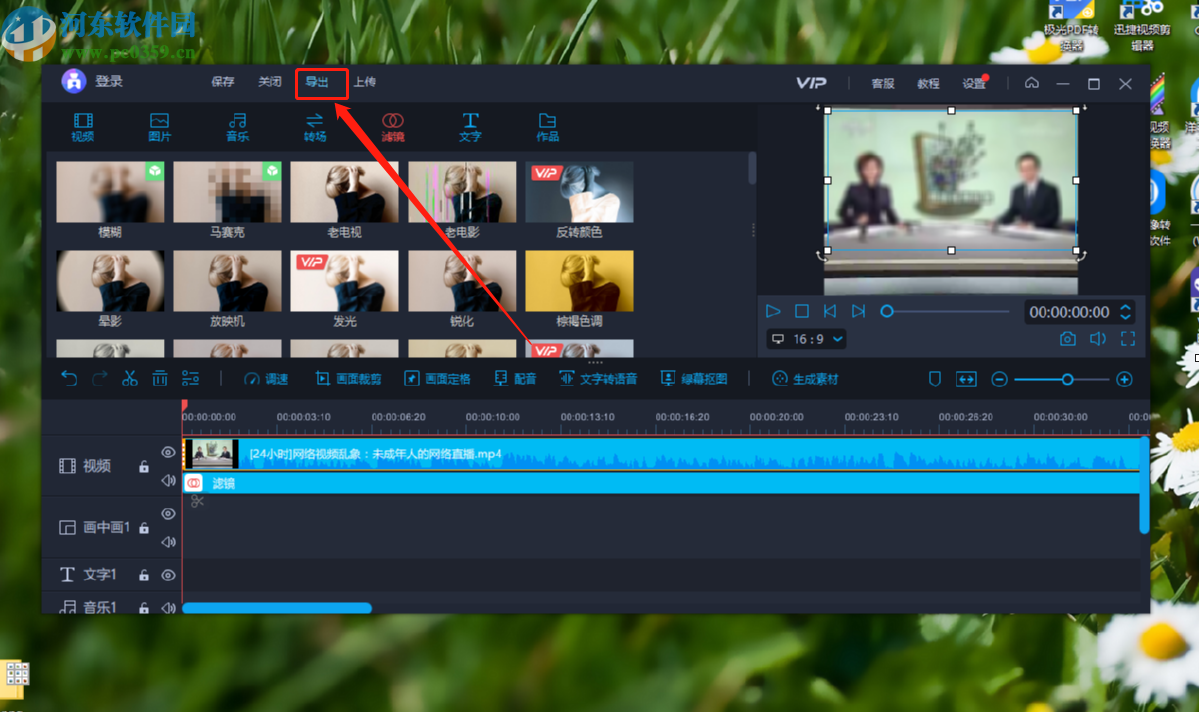
Task: Click the timecode up stepper arrow
Action: point(1125,307)
